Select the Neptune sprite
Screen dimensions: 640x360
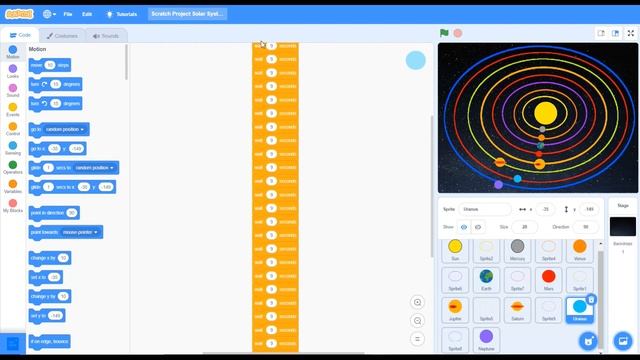pyautogui.click(x=486, y=340)
